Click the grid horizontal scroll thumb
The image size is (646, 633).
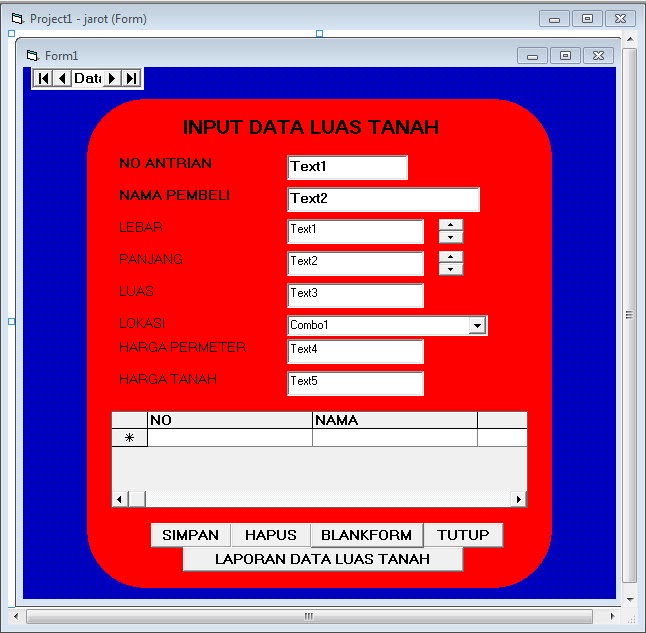pos(137,499)
